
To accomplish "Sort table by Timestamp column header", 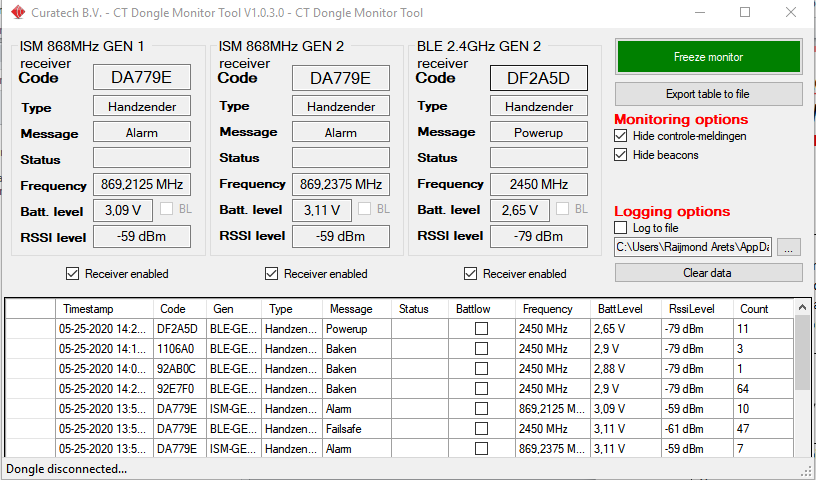I will (88, 309).
